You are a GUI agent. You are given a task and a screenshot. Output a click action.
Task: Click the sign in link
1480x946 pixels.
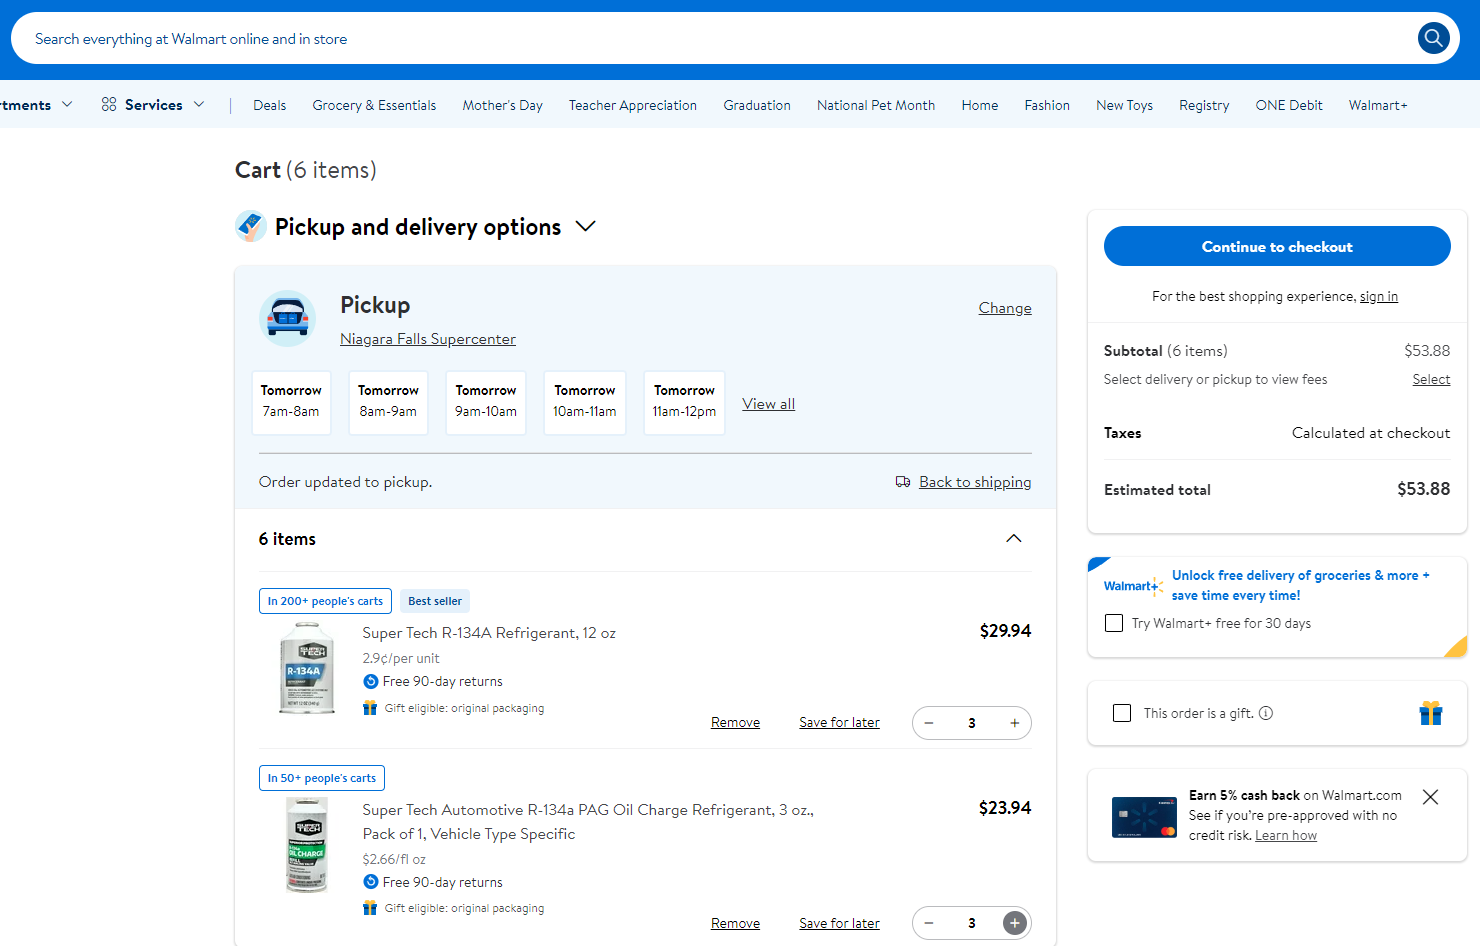pos(1379,296)
